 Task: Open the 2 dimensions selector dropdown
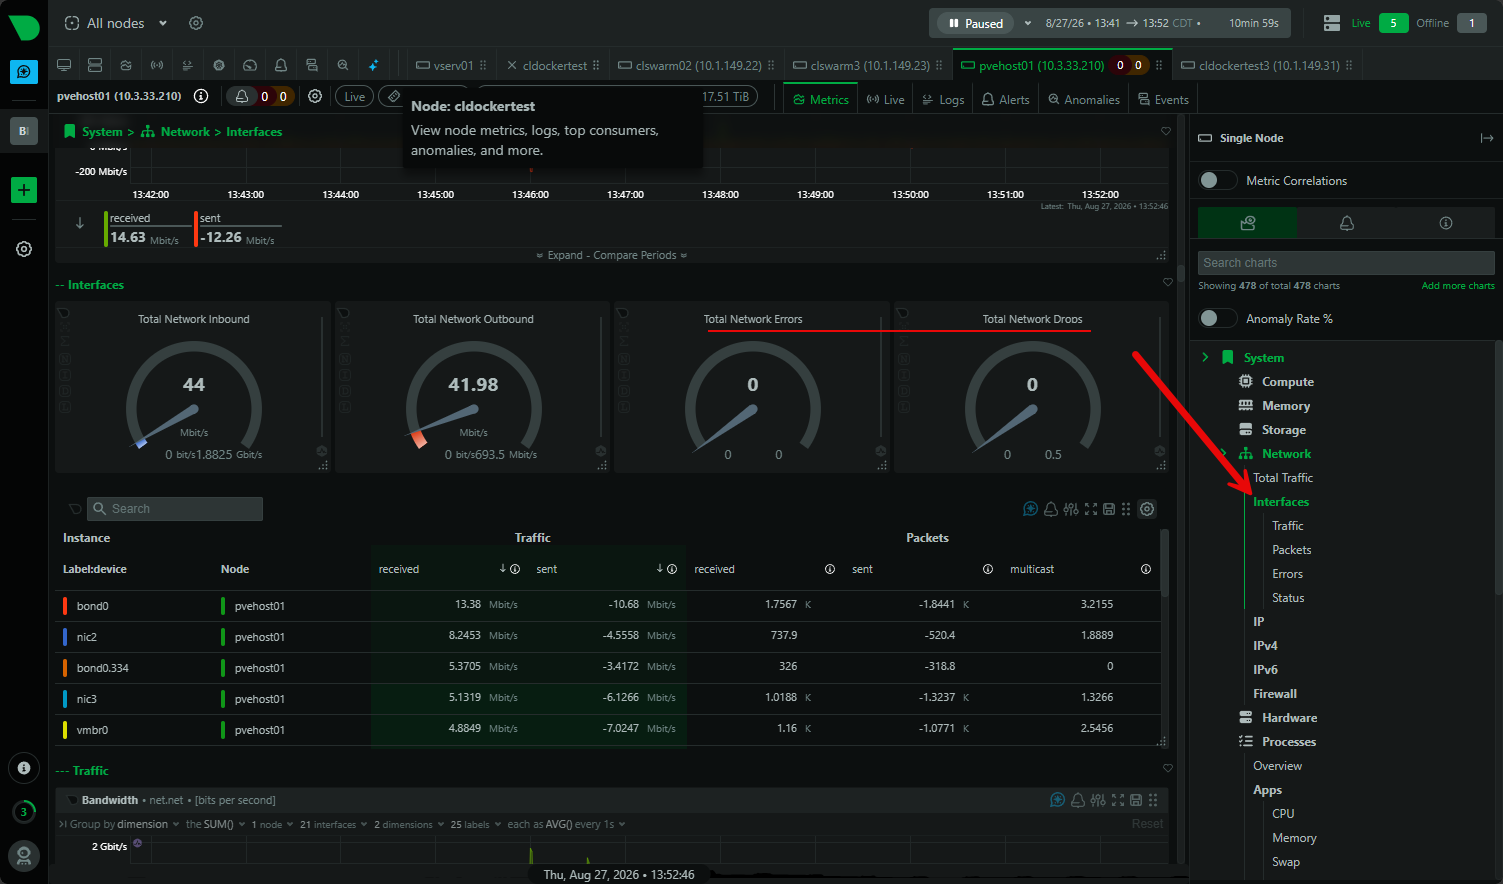(x=408, y=824)
